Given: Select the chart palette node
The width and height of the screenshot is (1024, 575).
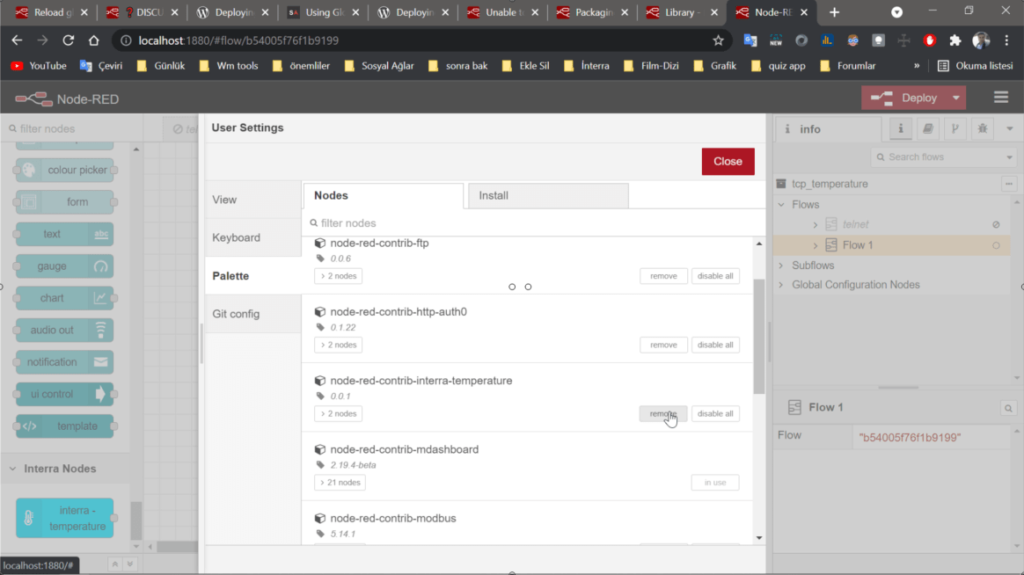Looking at the screenshot, I should 65,298.
